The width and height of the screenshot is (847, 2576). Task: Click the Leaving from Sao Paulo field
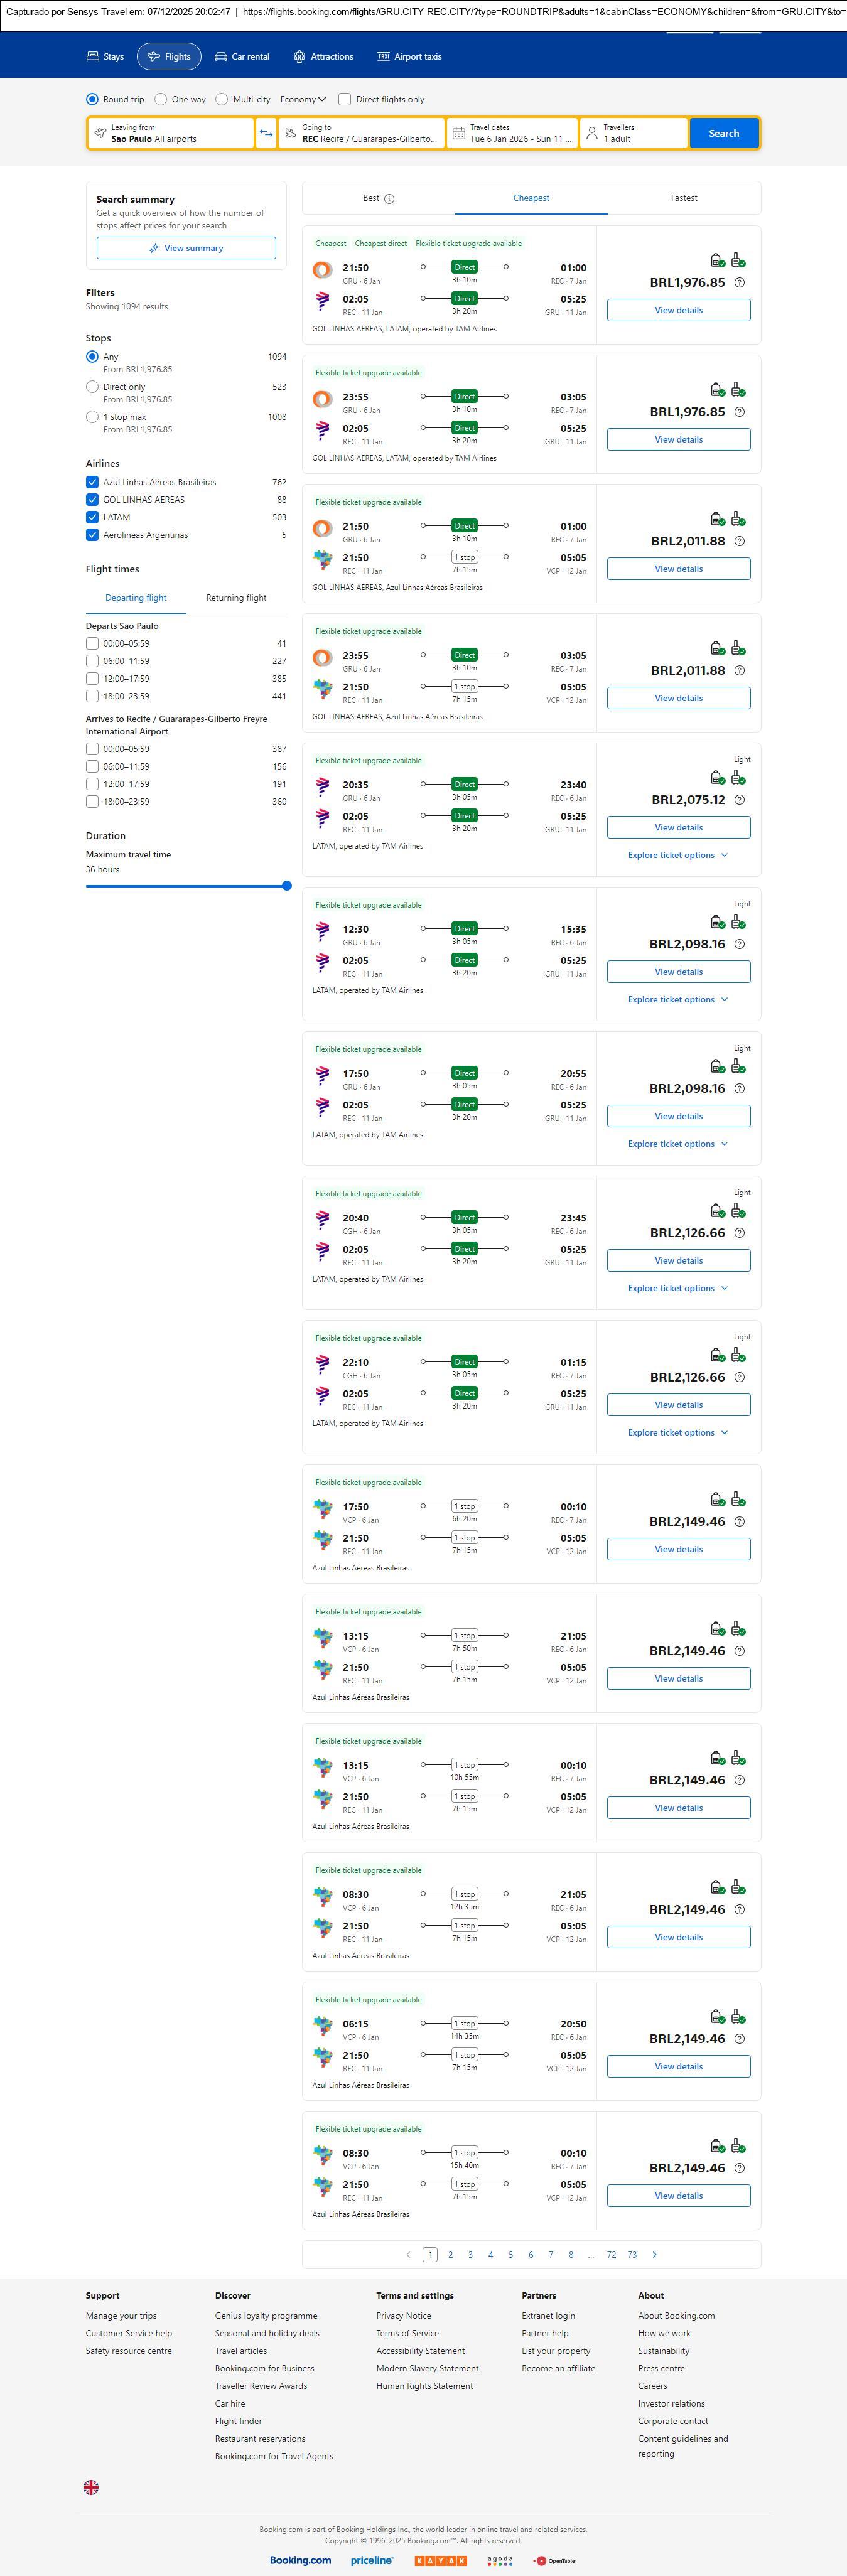[170, 133]
